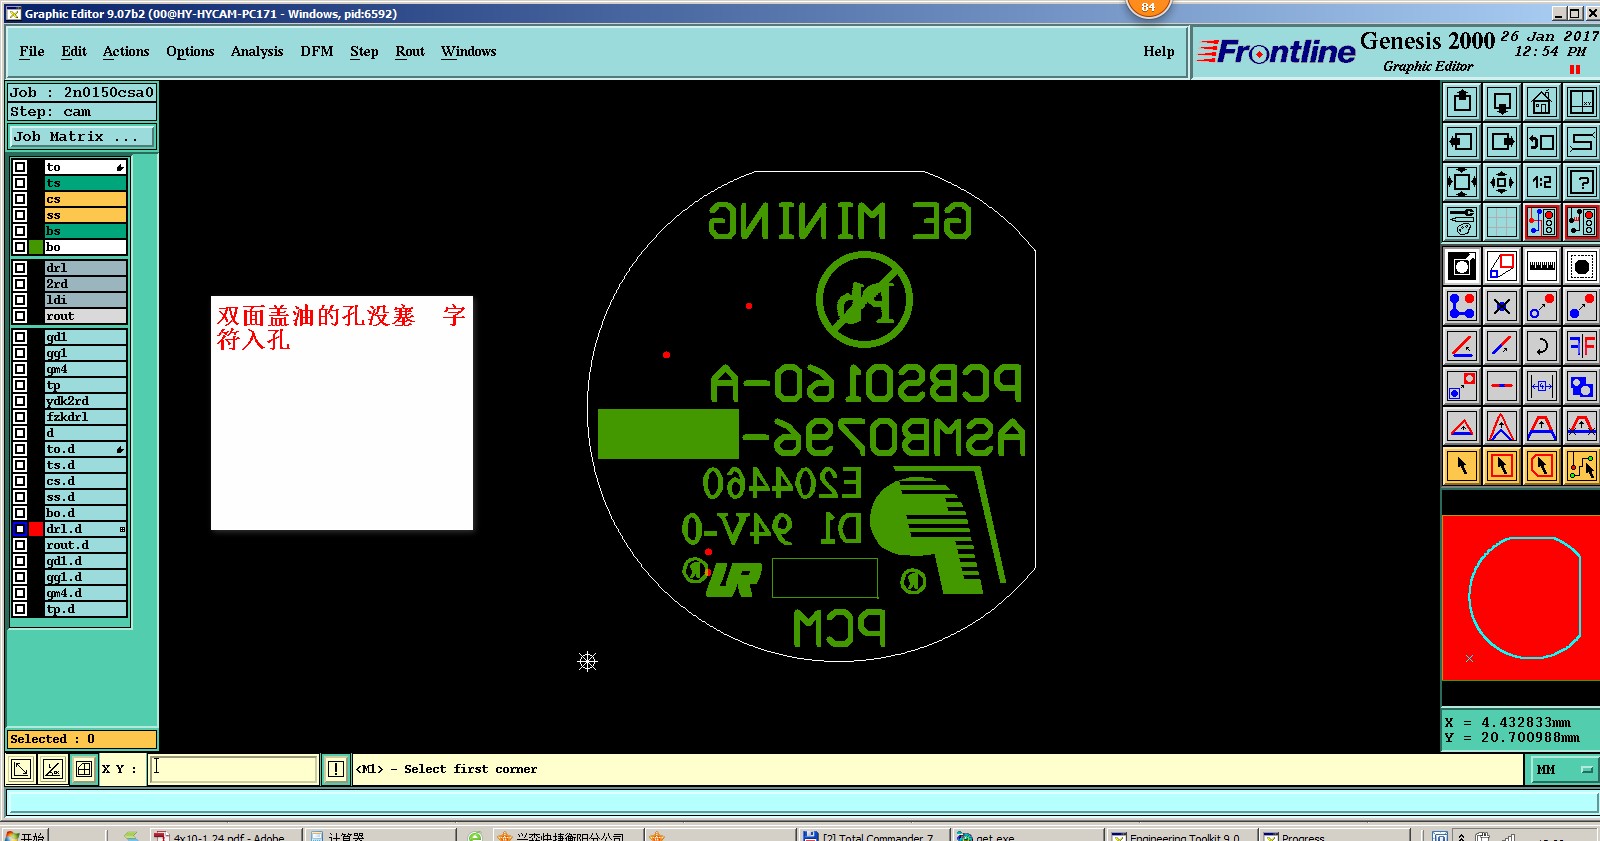This screenshot has width=1600, height=841.
Task: Toggle the checkbox for layer 'bs'
Action: [20, 231]
